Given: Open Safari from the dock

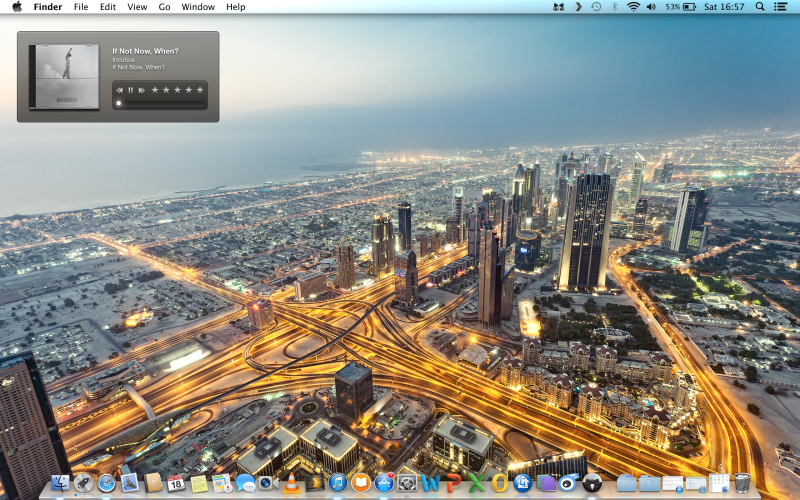Looking at the screenshot, I should 107,484.
